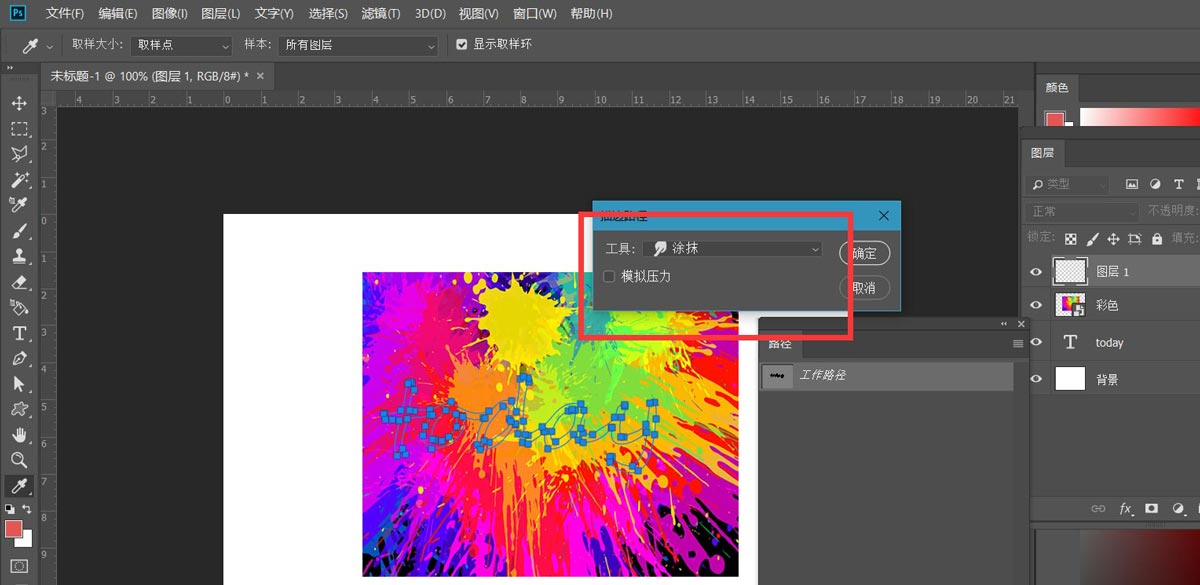
Task: Pick a color from the red color ramp
Action: tap(1139, 117)
